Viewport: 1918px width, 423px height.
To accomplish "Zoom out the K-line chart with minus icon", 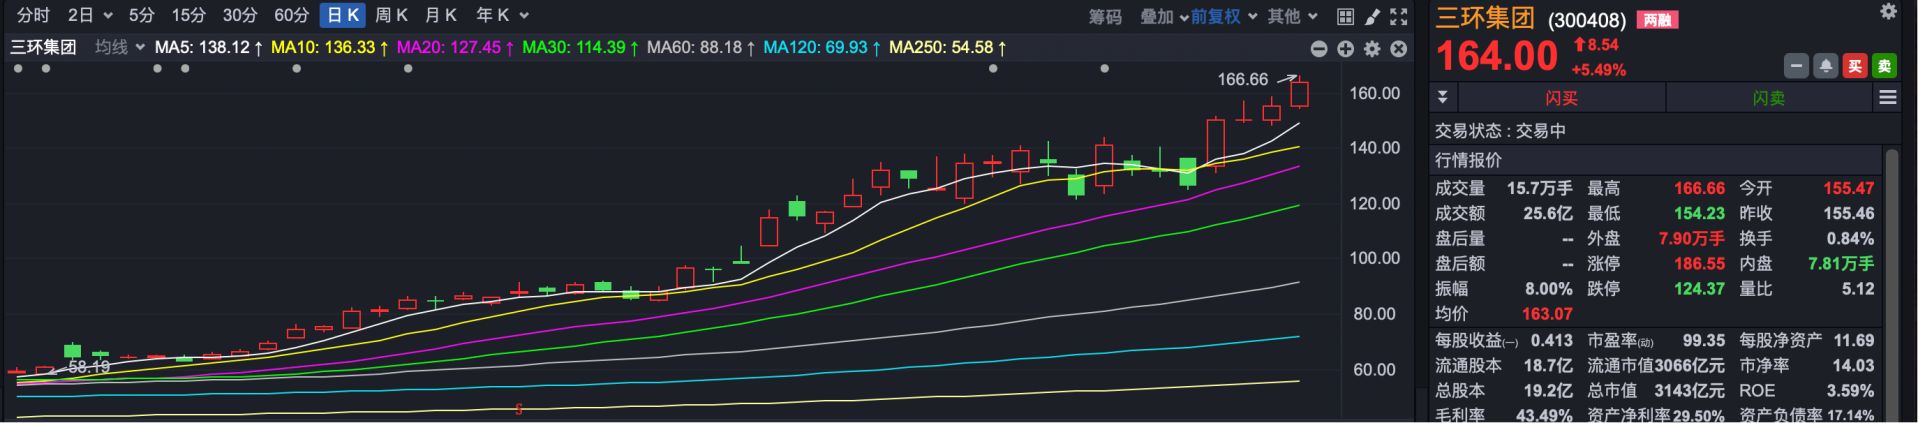I will point(1319,48).
